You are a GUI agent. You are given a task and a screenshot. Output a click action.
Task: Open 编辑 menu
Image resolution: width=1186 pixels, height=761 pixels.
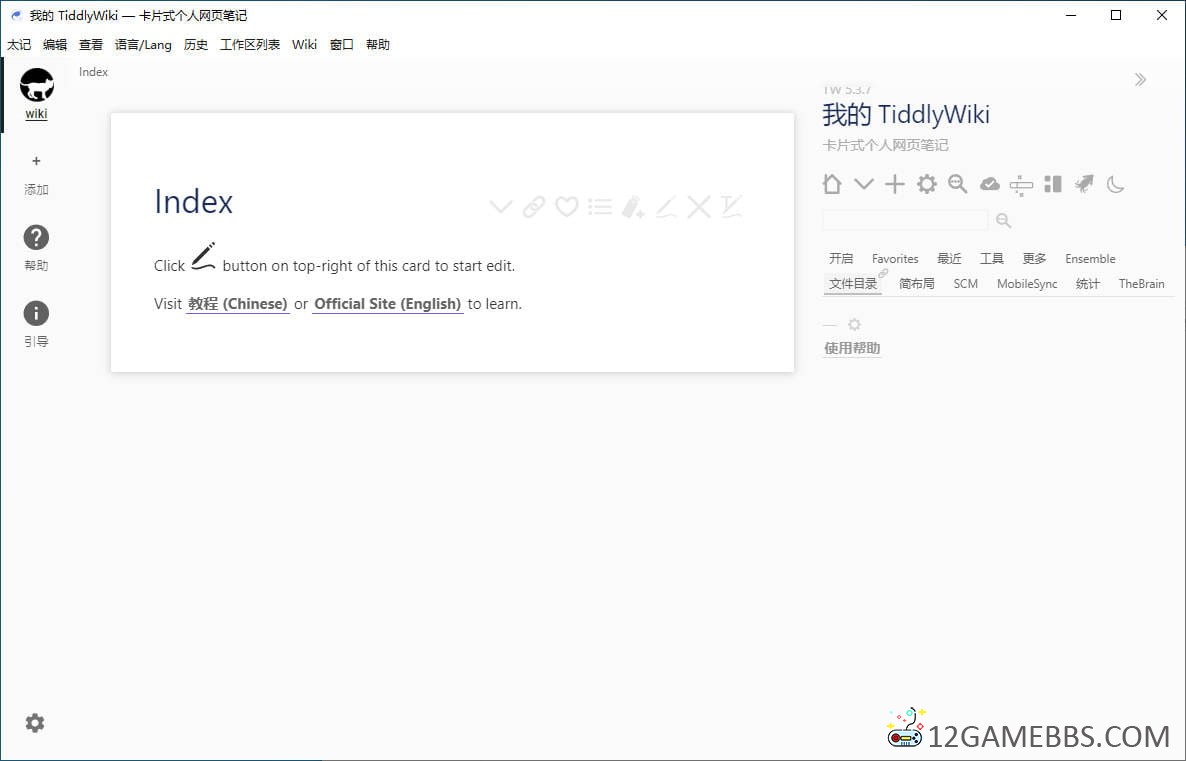54,45
